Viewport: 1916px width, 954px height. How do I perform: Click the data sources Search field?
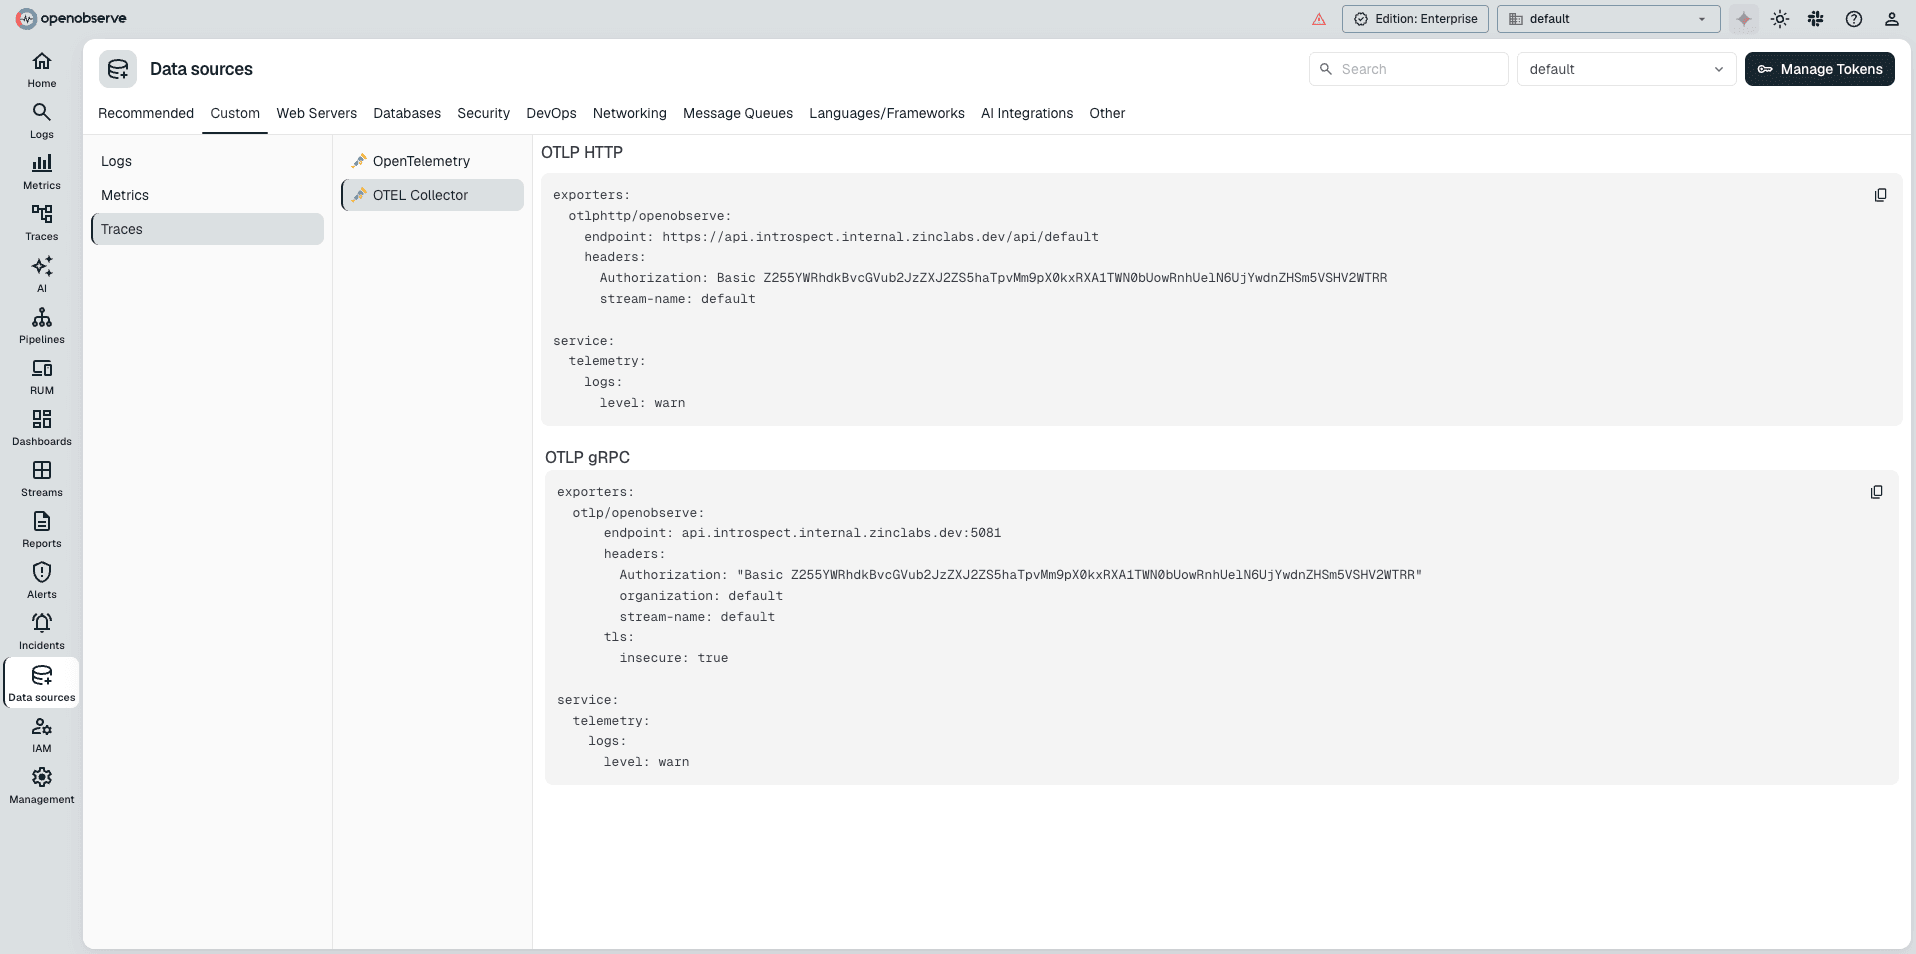click(x=1408, y=69)
